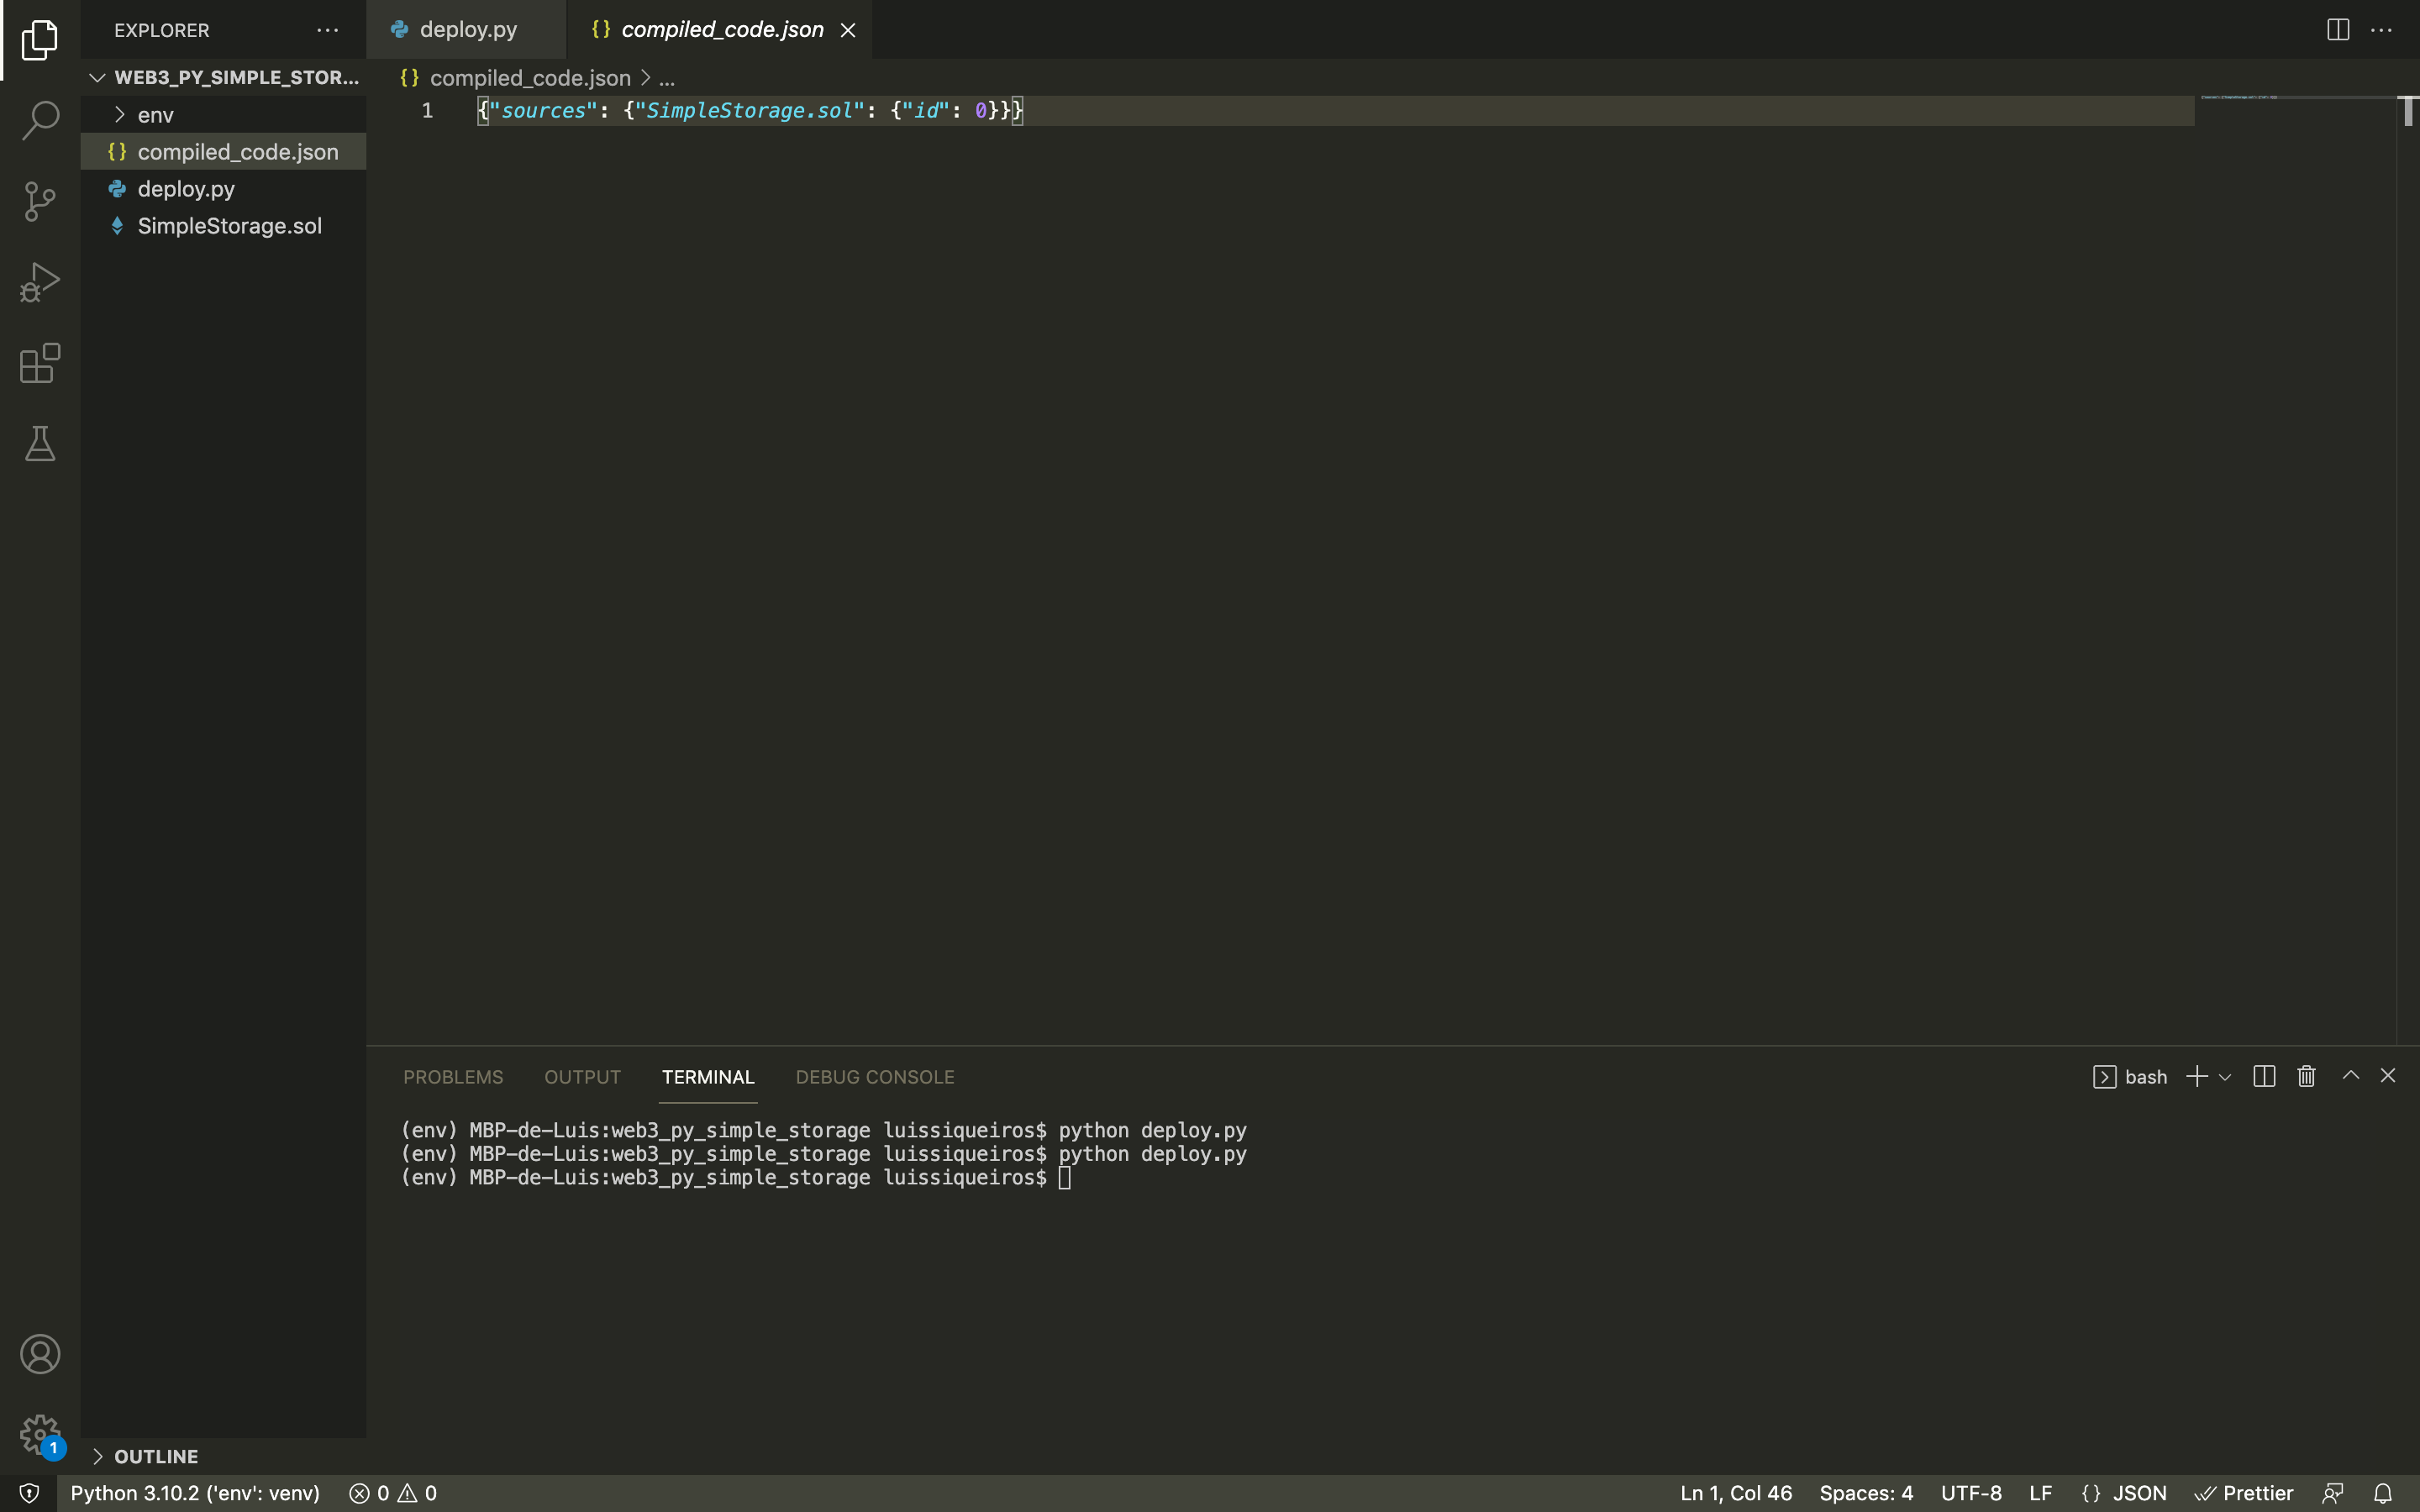Open the Source Control view
This screenshot has height=1512, width=2420.
pos(40,202)
